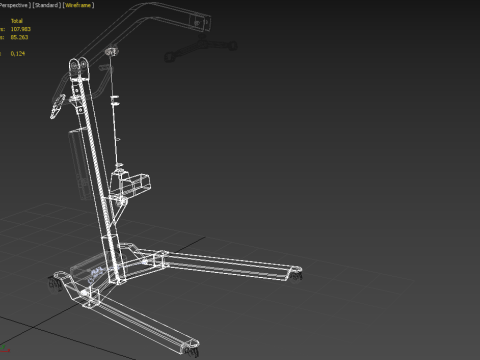This screenshot has width=480, height=360.
Task: Click the 0,124 statistics value
Action: click(18, 53)
